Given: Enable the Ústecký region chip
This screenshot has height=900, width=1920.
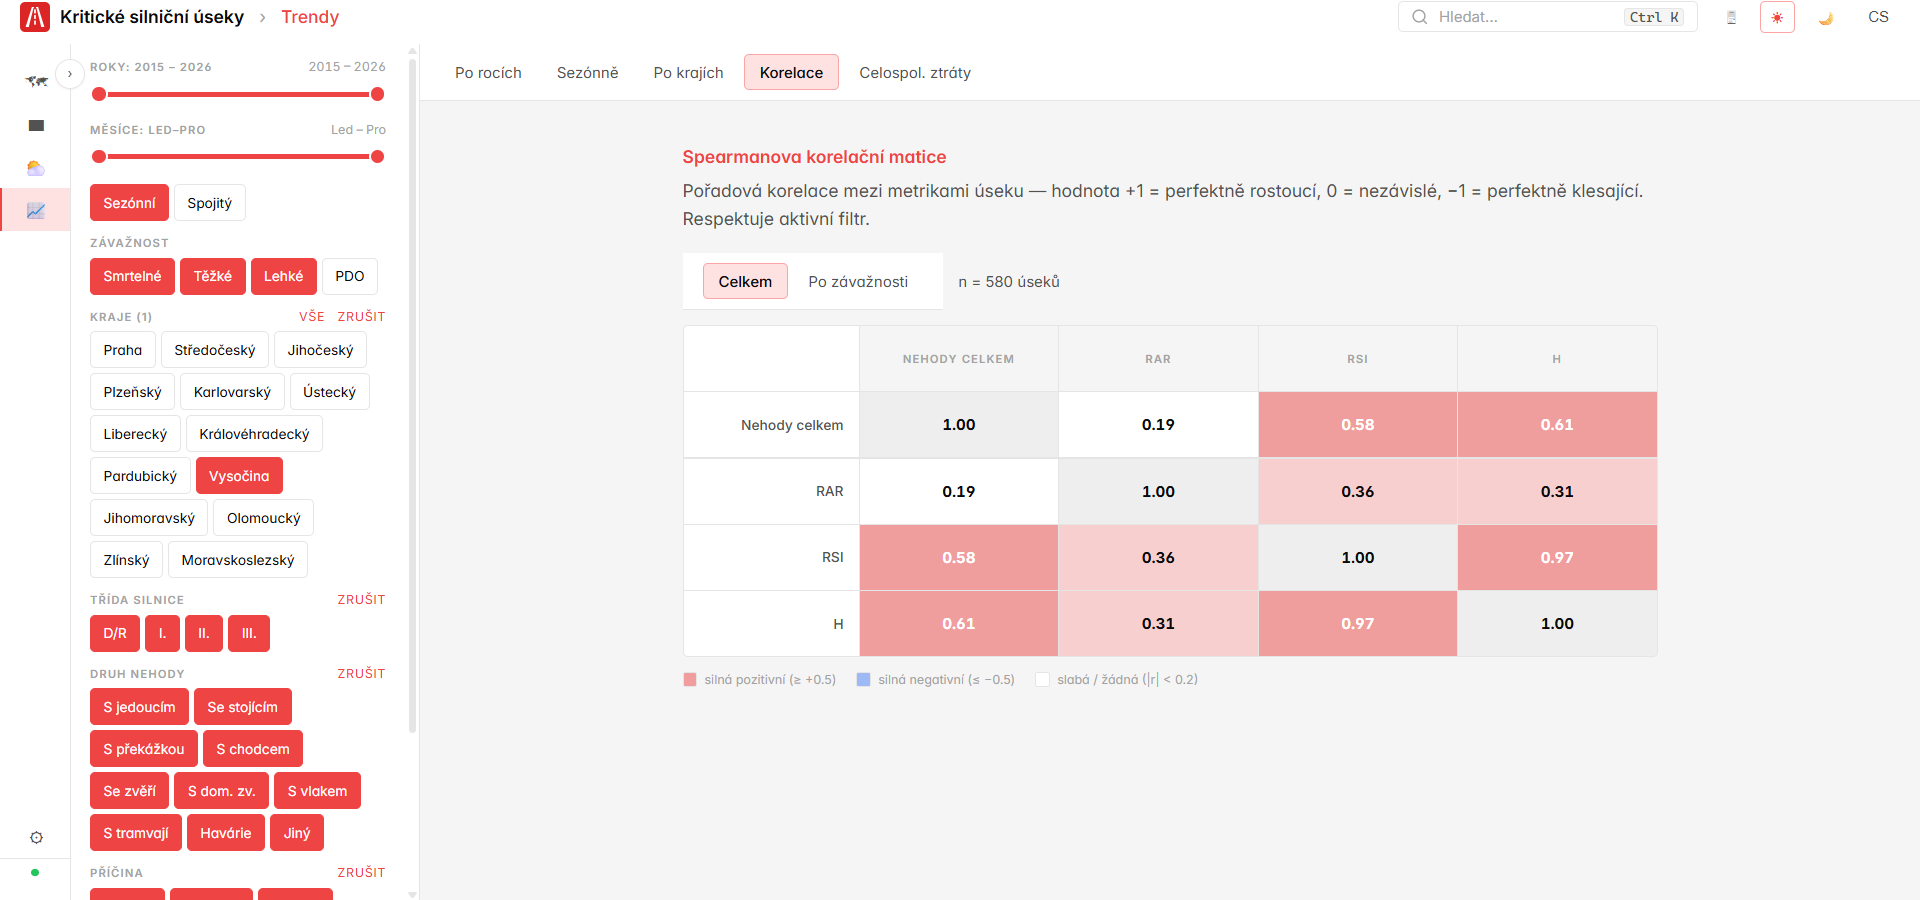Looking at the screenshot, I should pyautogui.click(x=329, y=392).
